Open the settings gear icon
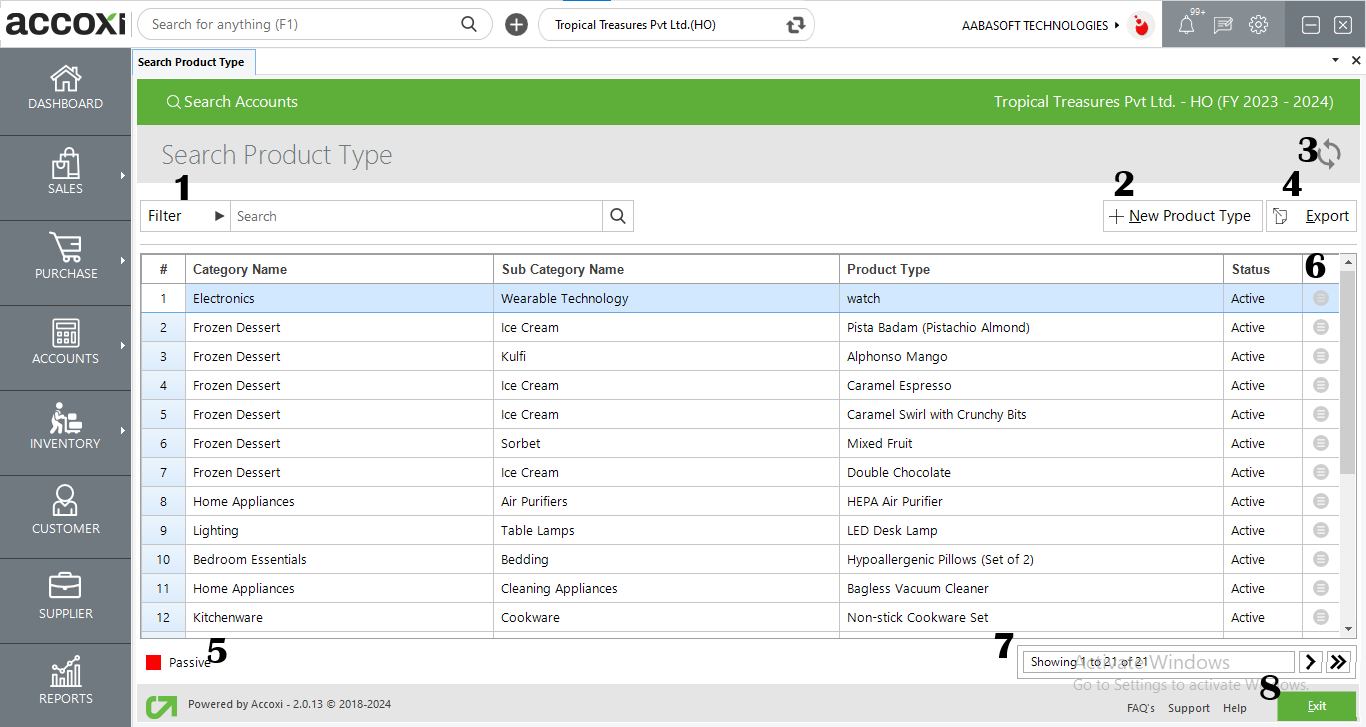The image size is (1366, 727). coord(1259,25)
